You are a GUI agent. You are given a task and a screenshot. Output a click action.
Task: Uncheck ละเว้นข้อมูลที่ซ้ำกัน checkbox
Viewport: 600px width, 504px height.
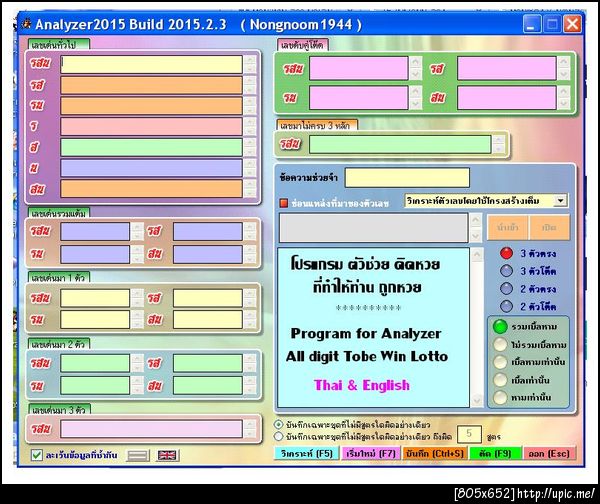coord(37,455)
